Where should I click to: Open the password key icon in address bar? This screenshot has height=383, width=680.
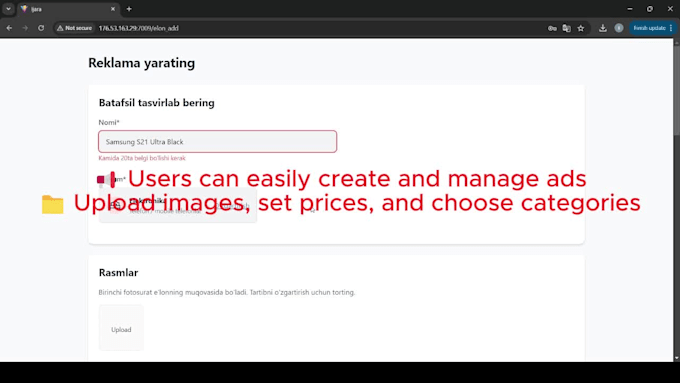pyautogui.click(x=552, y=28)
